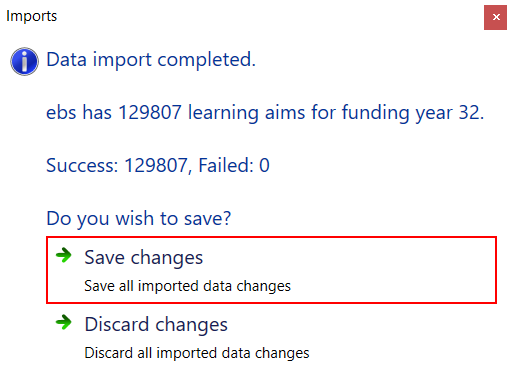Select the Save changes command link

coord(271,270)
